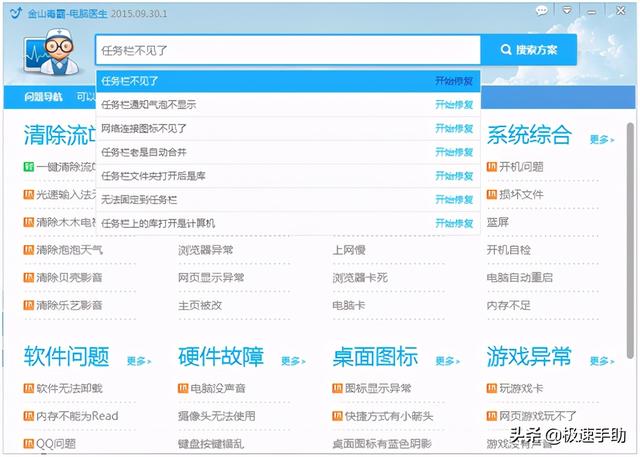Open the title bar dropdown menu icon
The height and width of the screenshot is (457, 640).
567,11
